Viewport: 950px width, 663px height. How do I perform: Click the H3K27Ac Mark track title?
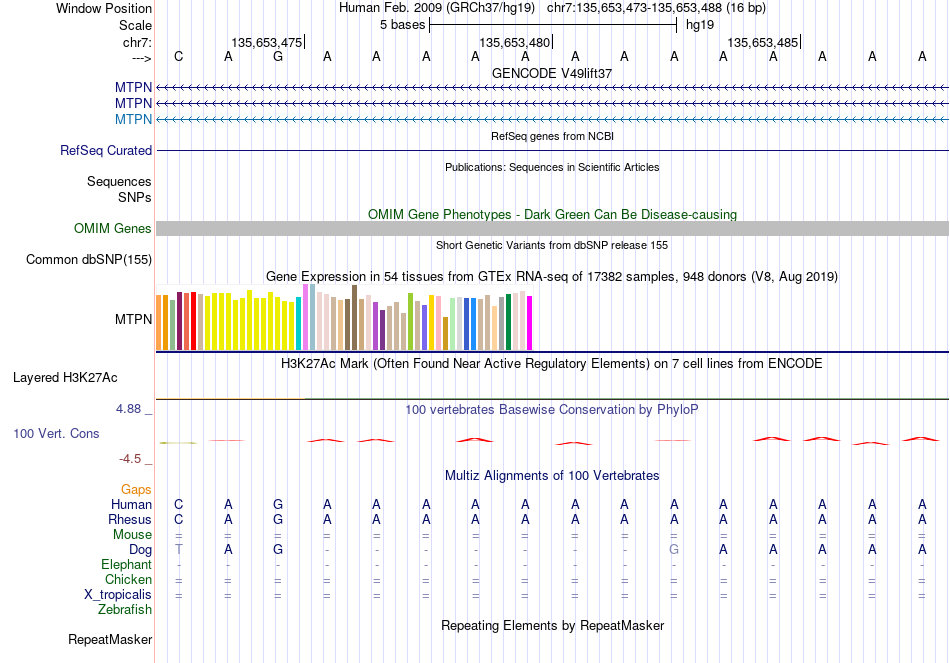pyautogui.click(x=552, y=364)
